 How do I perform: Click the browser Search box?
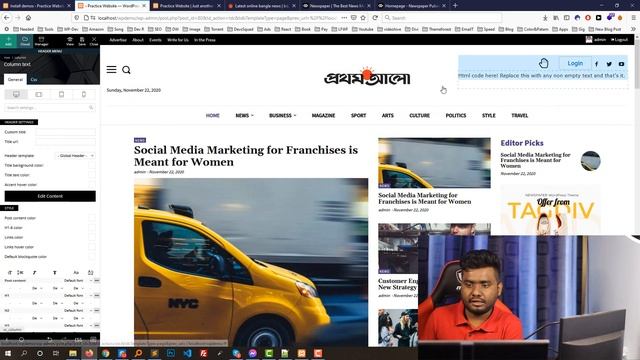[x=442, y=18]
